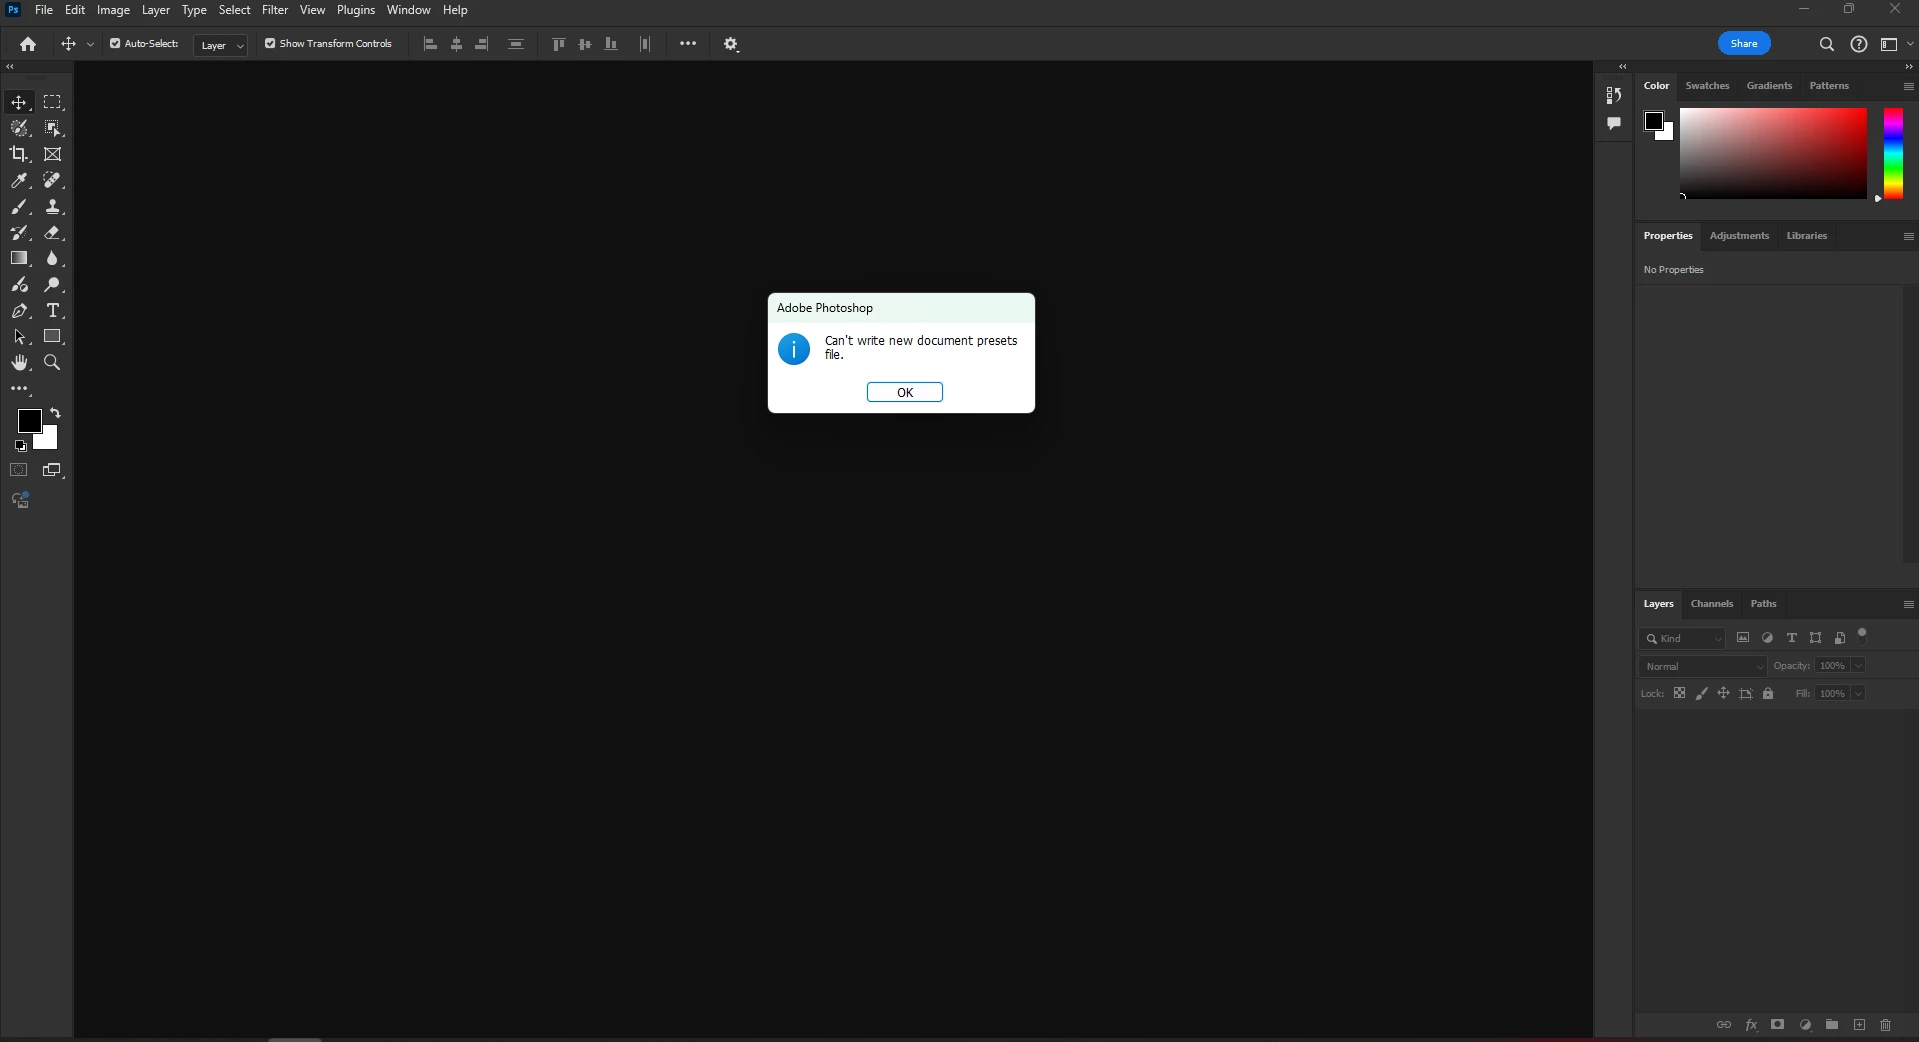Image resolution: width=1919 pixels, height=1042 pixels.
Task: Select the Spot Healing Brush tool
Action: [53, 180]
